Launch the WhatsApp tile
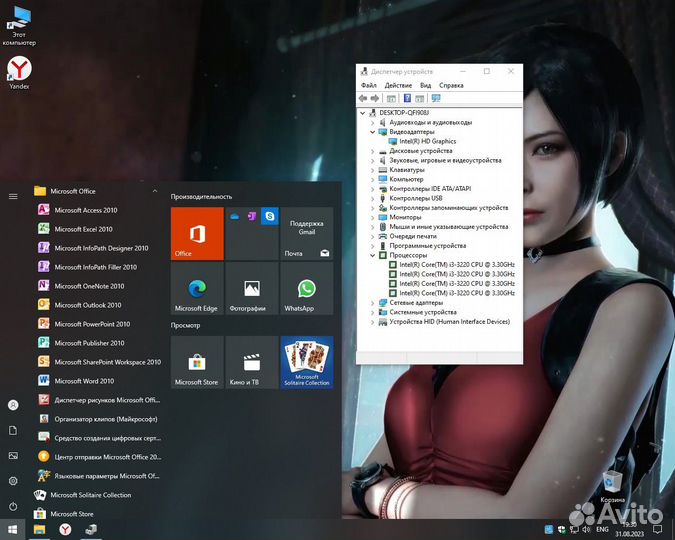This screenshot has width=675, height=540. click(x=307, y=288)
